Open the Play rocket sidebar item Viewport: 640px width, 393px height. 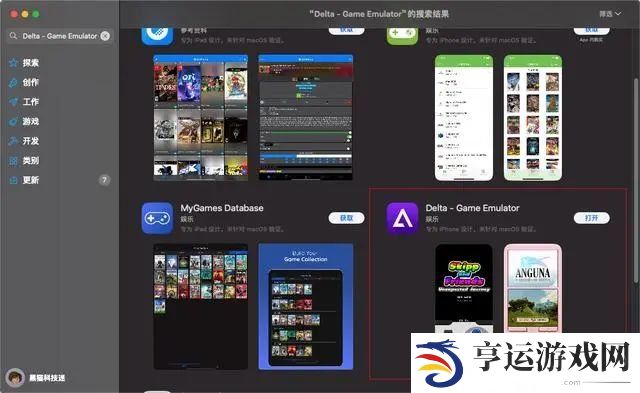[x=24, y=122]
